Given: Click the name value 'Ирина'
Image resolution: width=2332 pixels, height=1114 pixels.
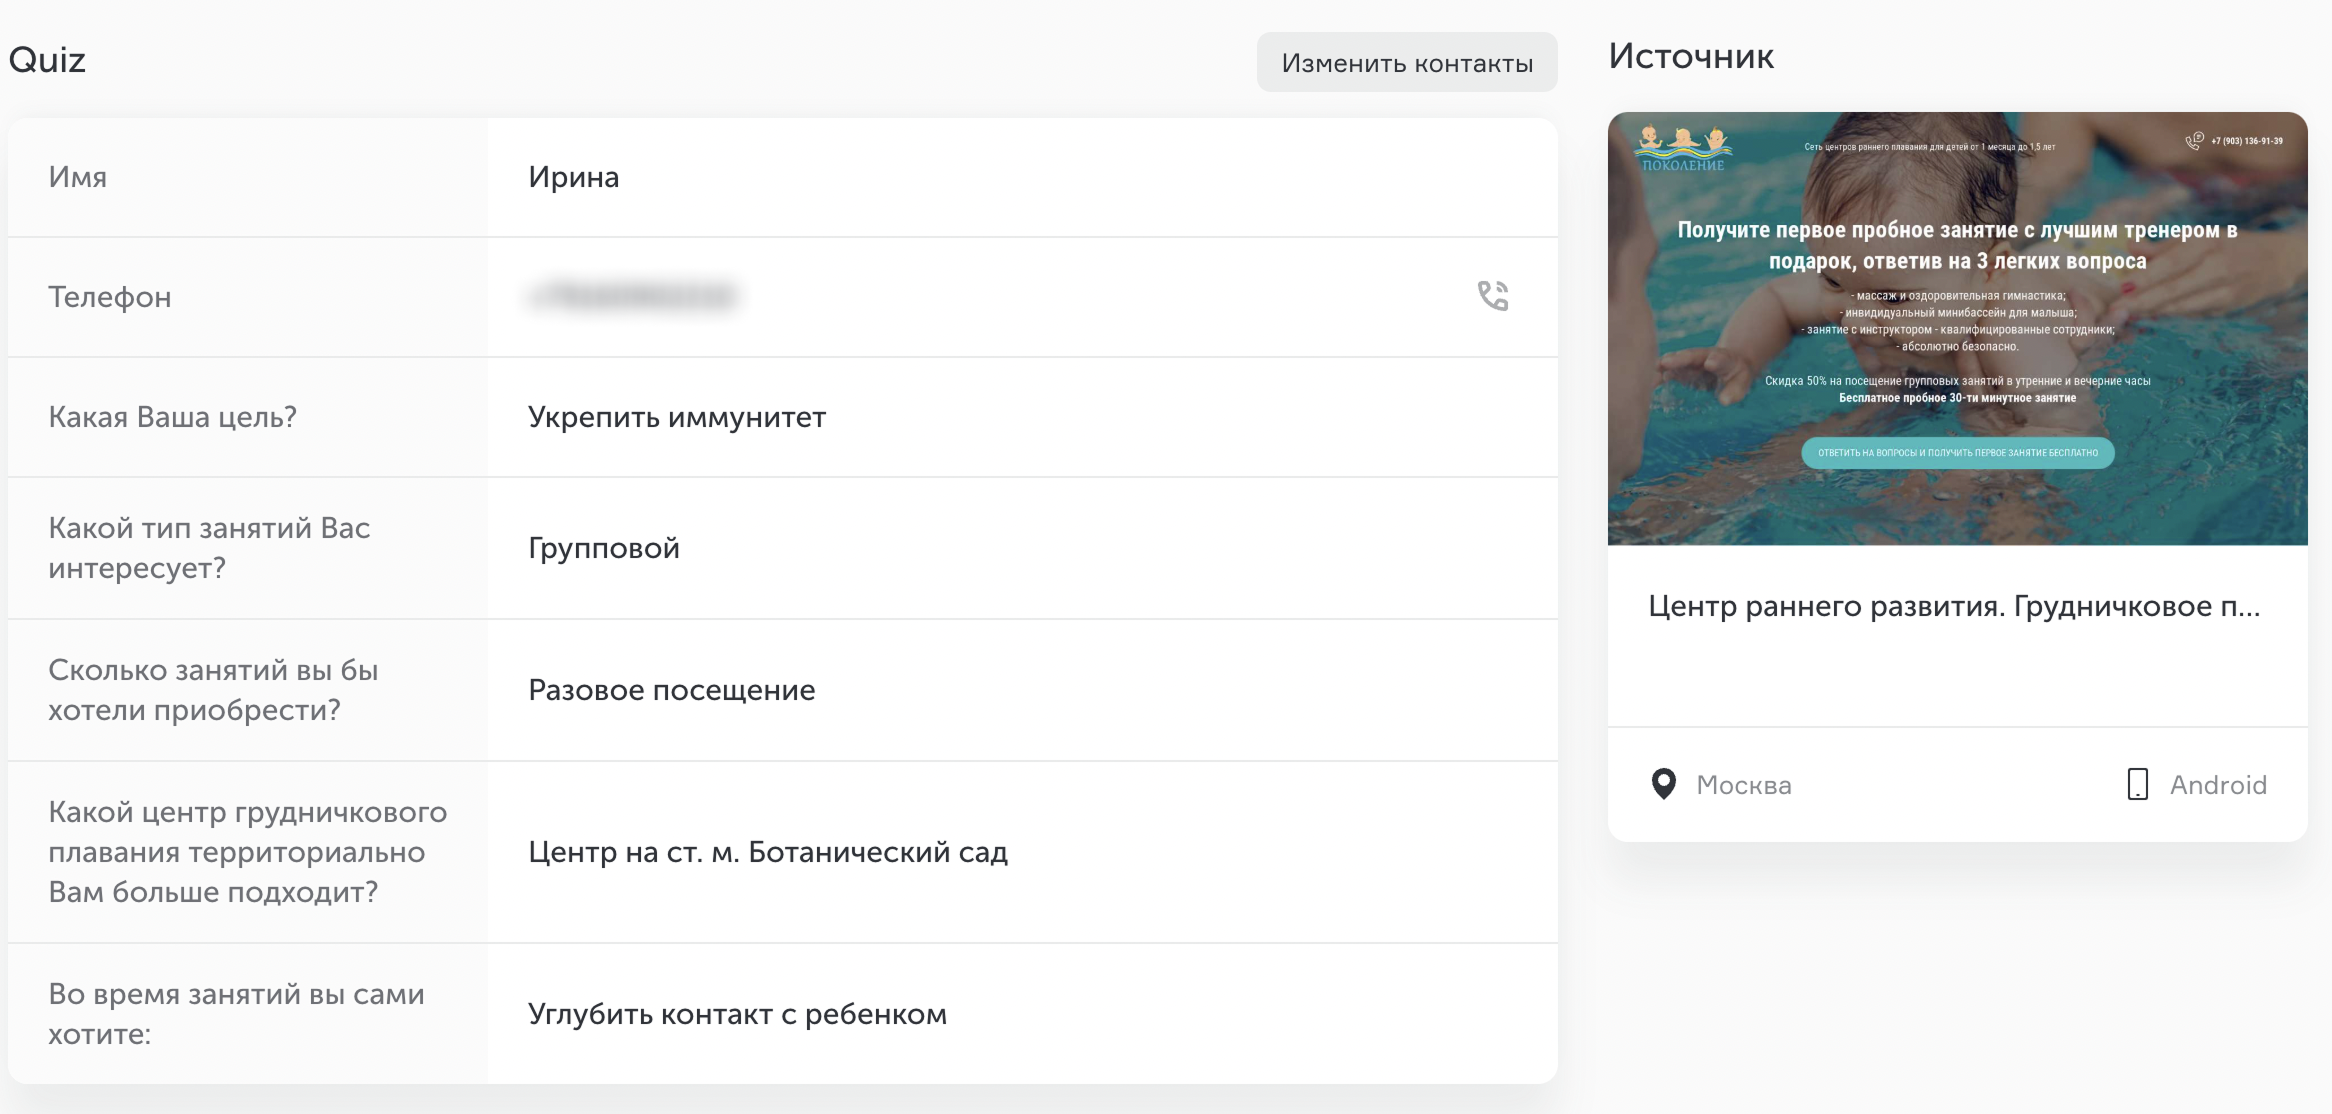Looking at the screenshot, I should click(574, 177).
